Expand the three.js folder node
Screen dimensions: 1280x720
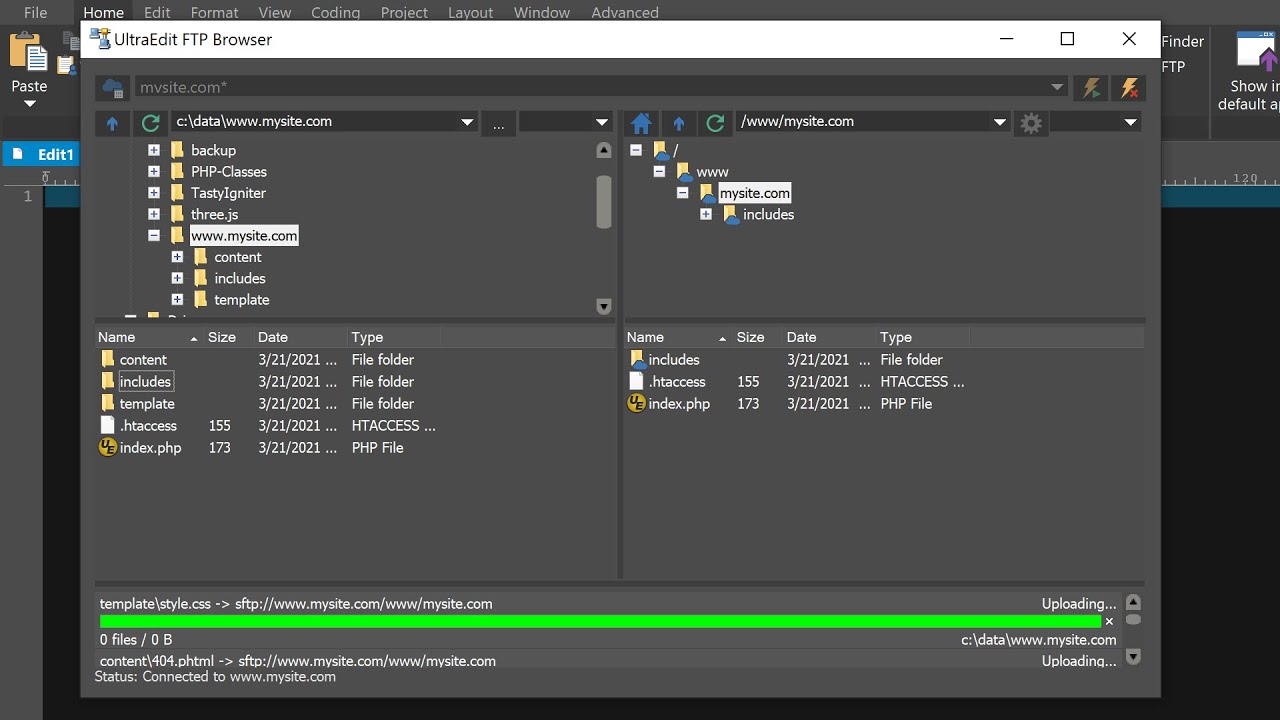coord(154,214)
